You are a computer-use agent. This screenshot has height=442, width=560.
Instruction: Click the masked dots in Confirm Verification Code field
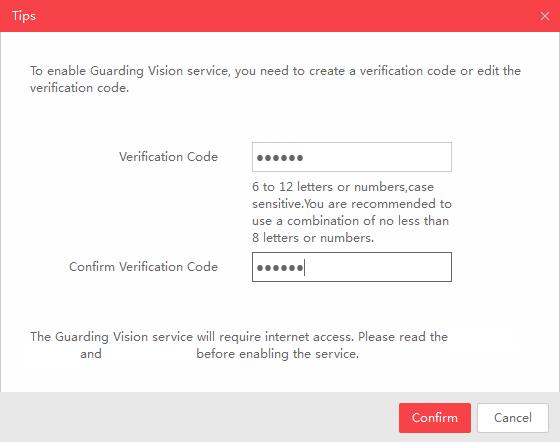(280, 267)
